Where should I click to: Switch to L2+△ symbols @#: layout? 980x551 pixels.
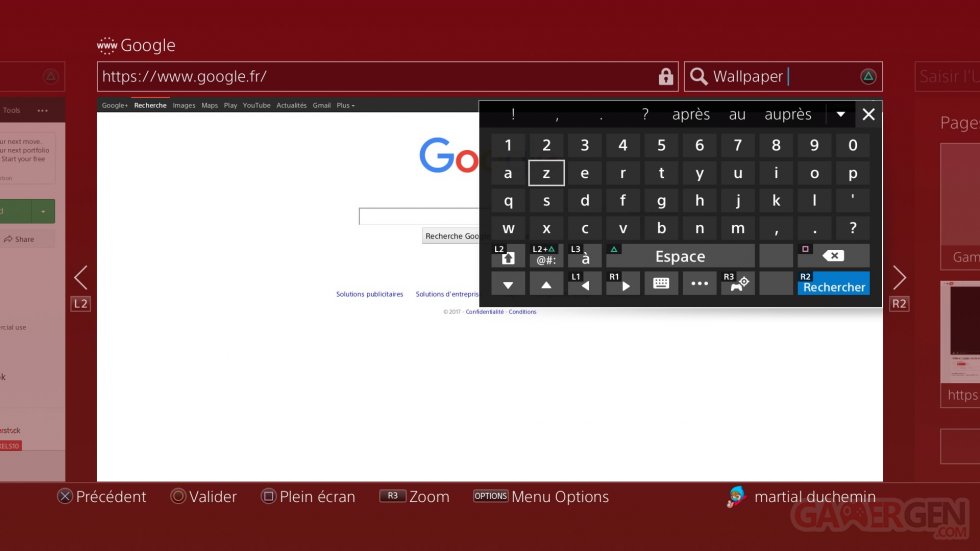click(x=546, y=256)
